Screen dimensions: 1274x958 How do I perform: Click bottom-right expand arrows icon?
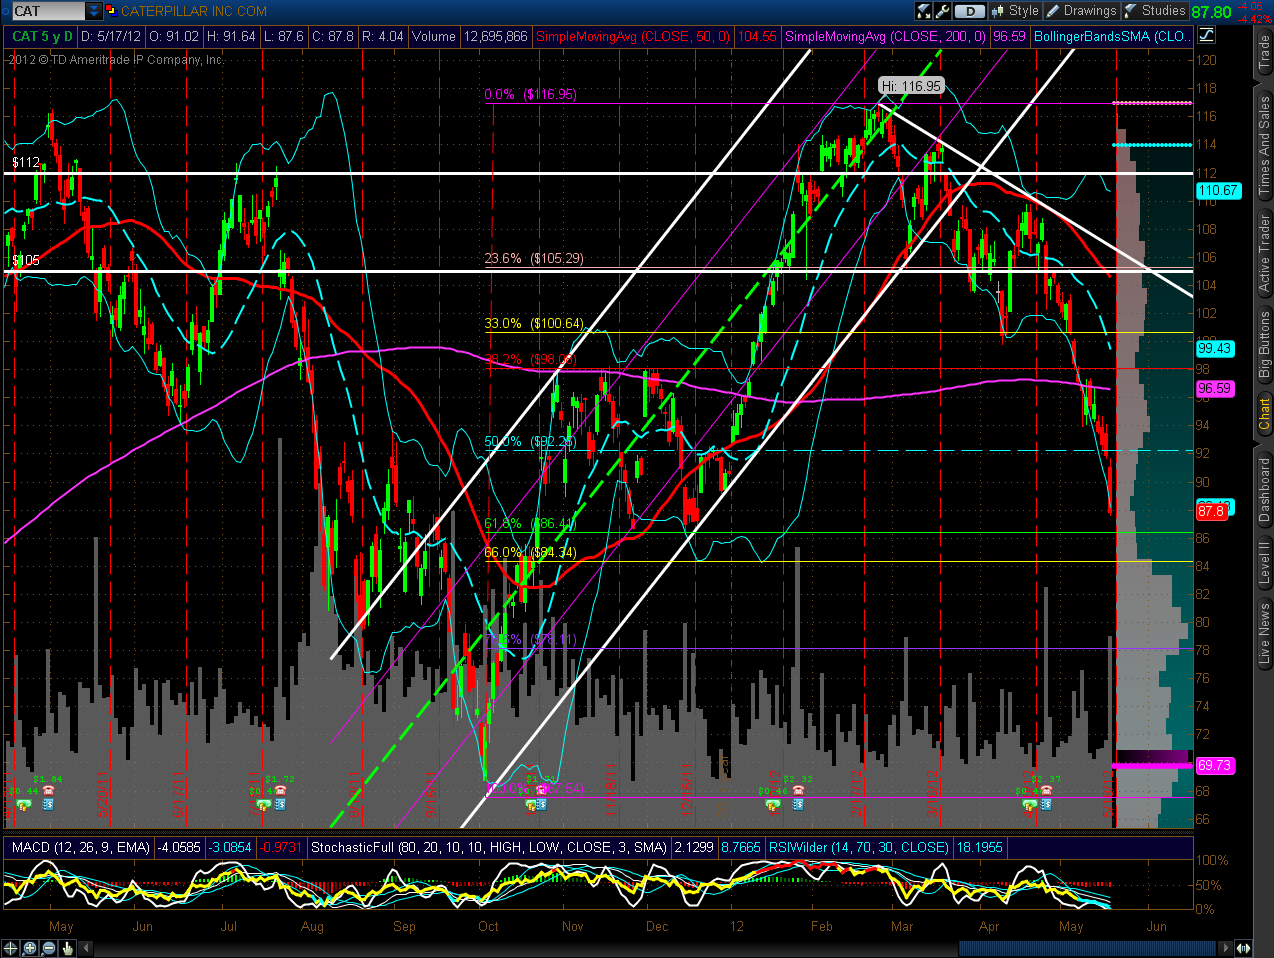tap(1243, 948)
